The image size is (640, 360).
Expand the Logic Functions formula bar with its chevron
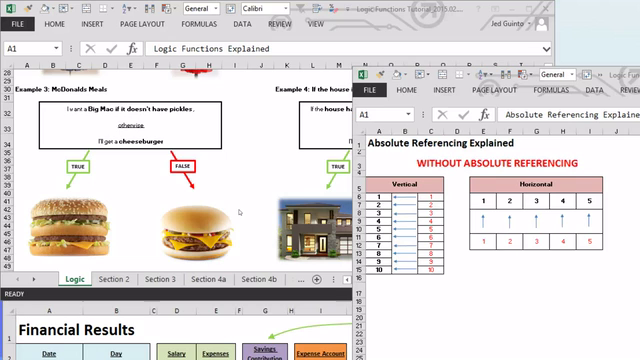(546, 49)
